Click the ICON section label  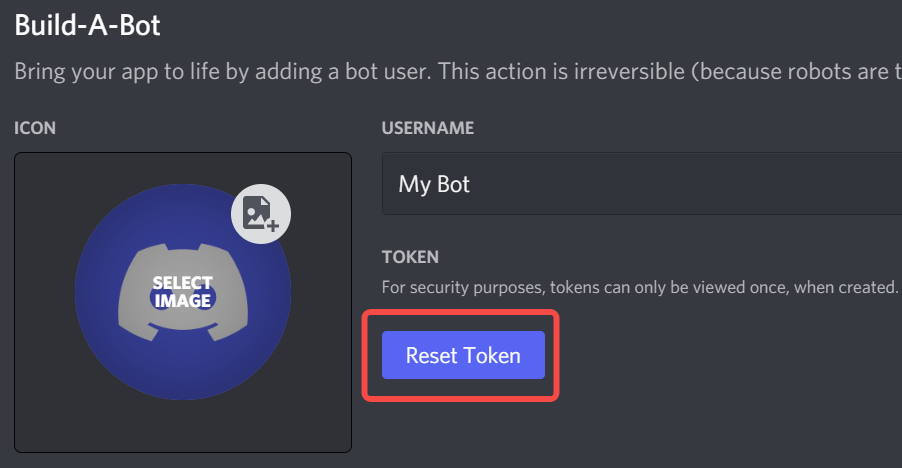pos(35,128)
